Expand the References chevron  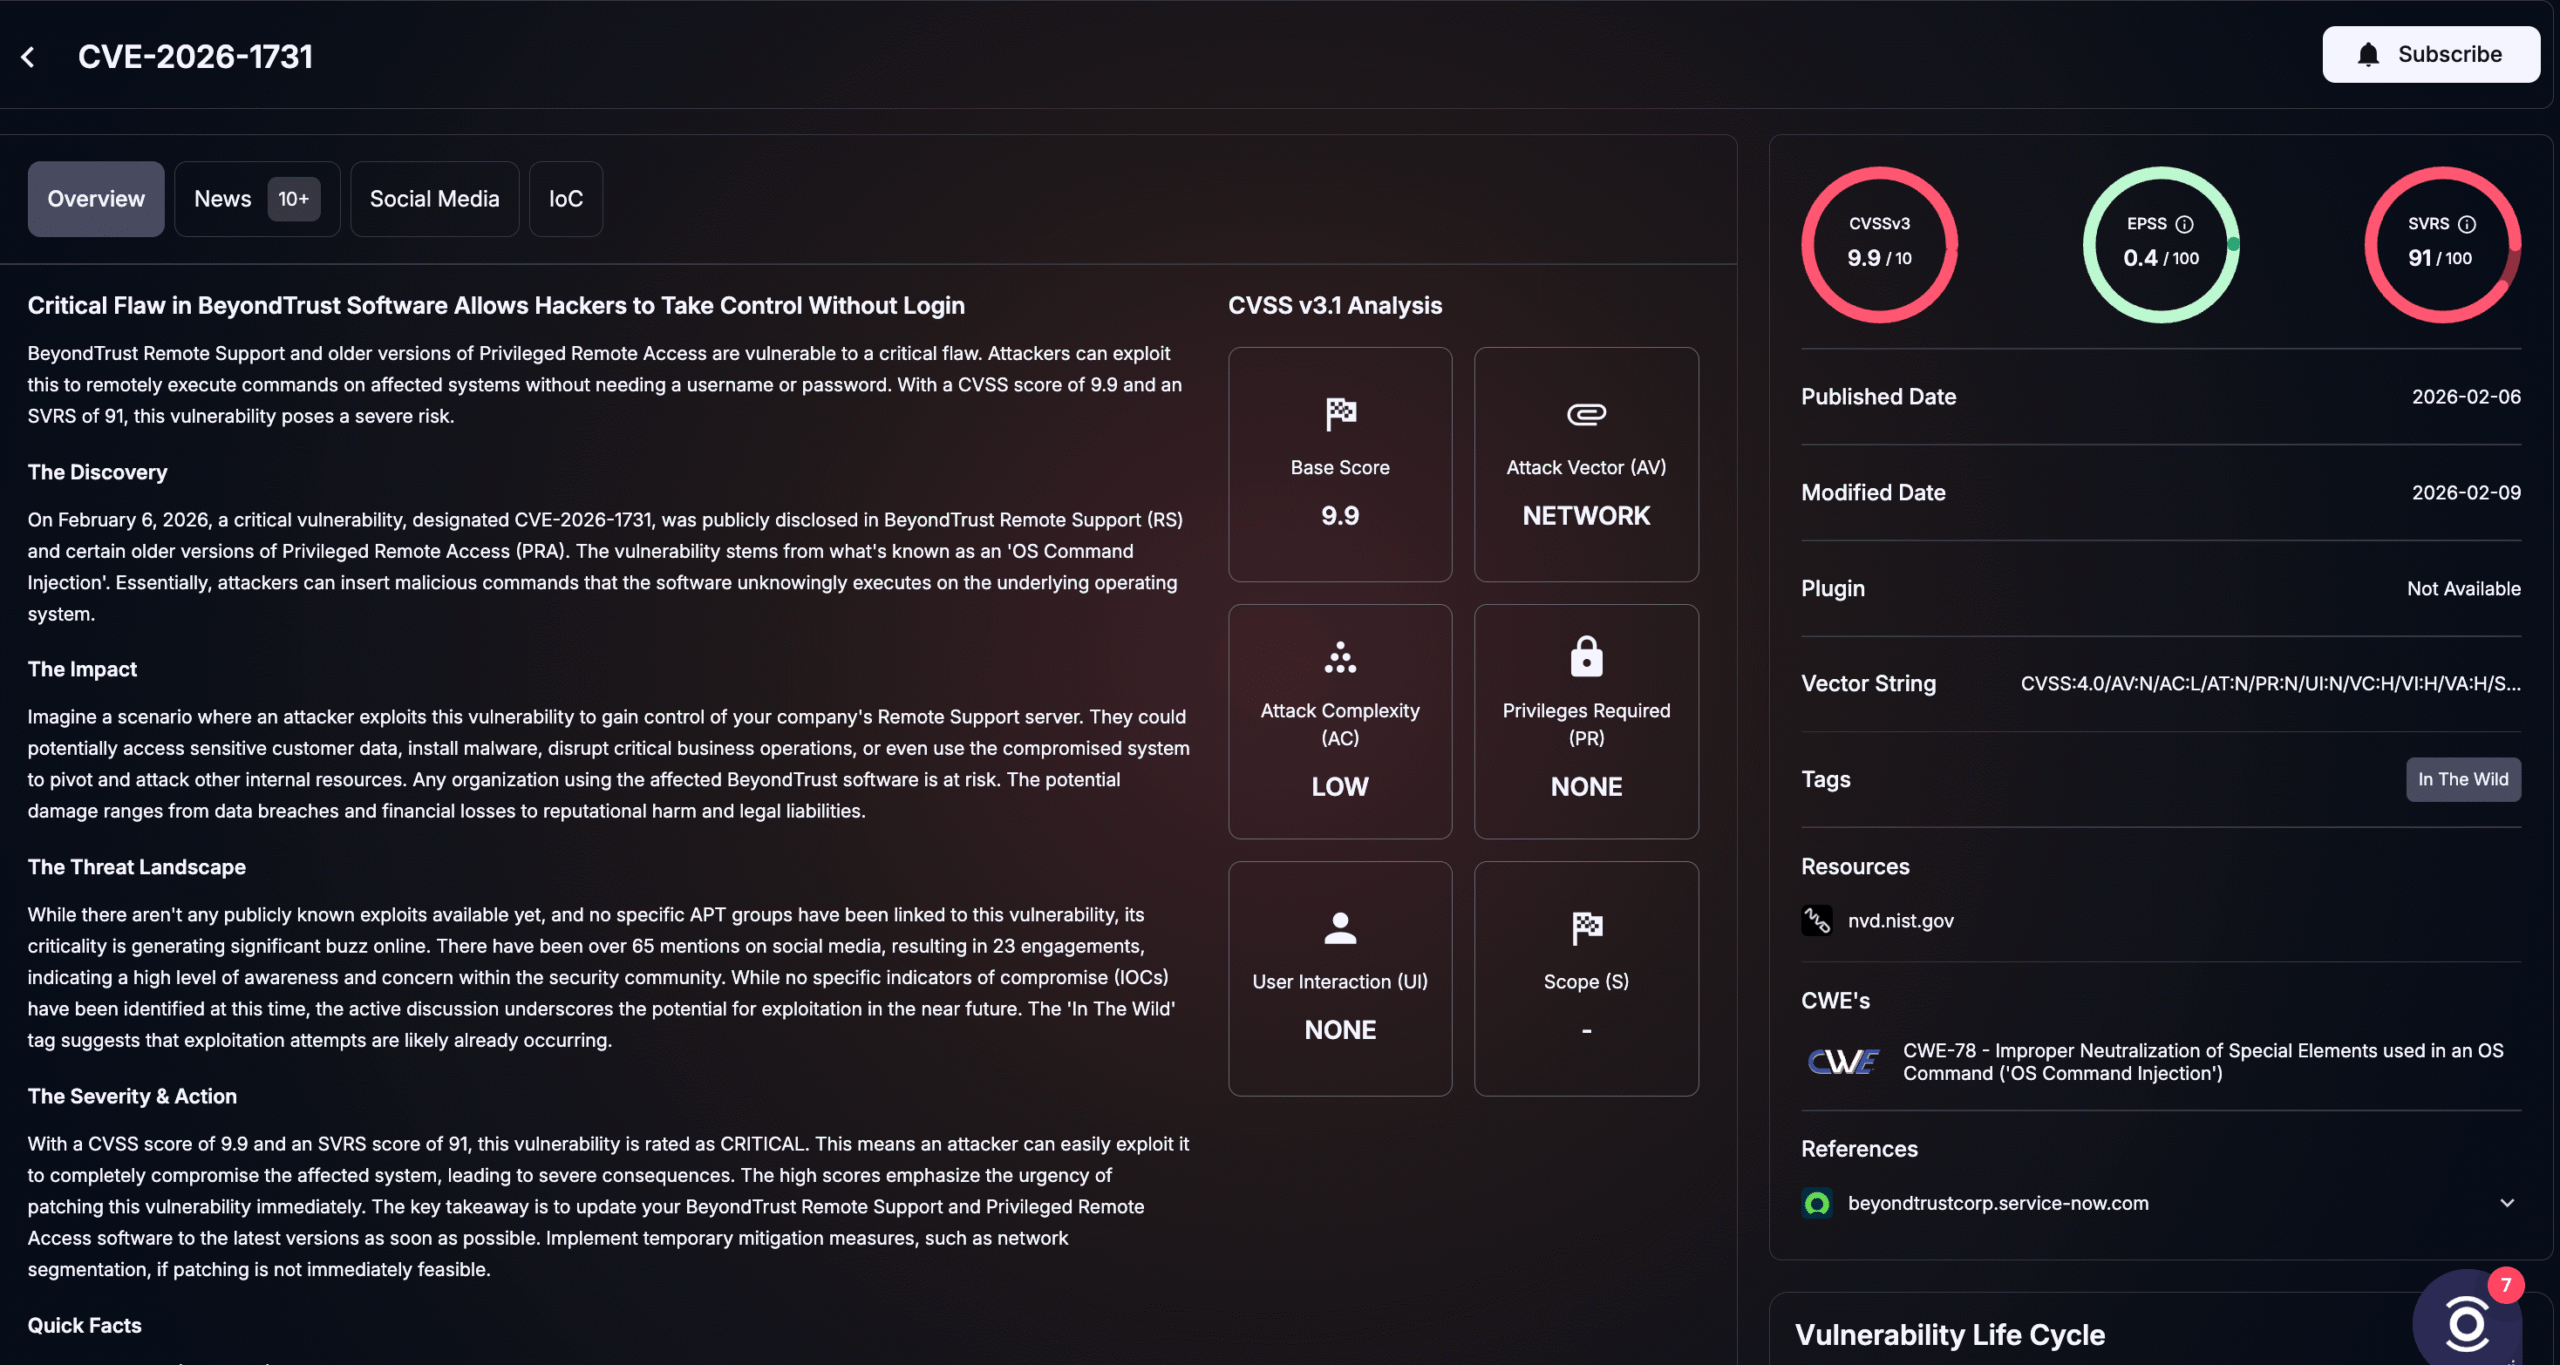click(2507, 1203)
